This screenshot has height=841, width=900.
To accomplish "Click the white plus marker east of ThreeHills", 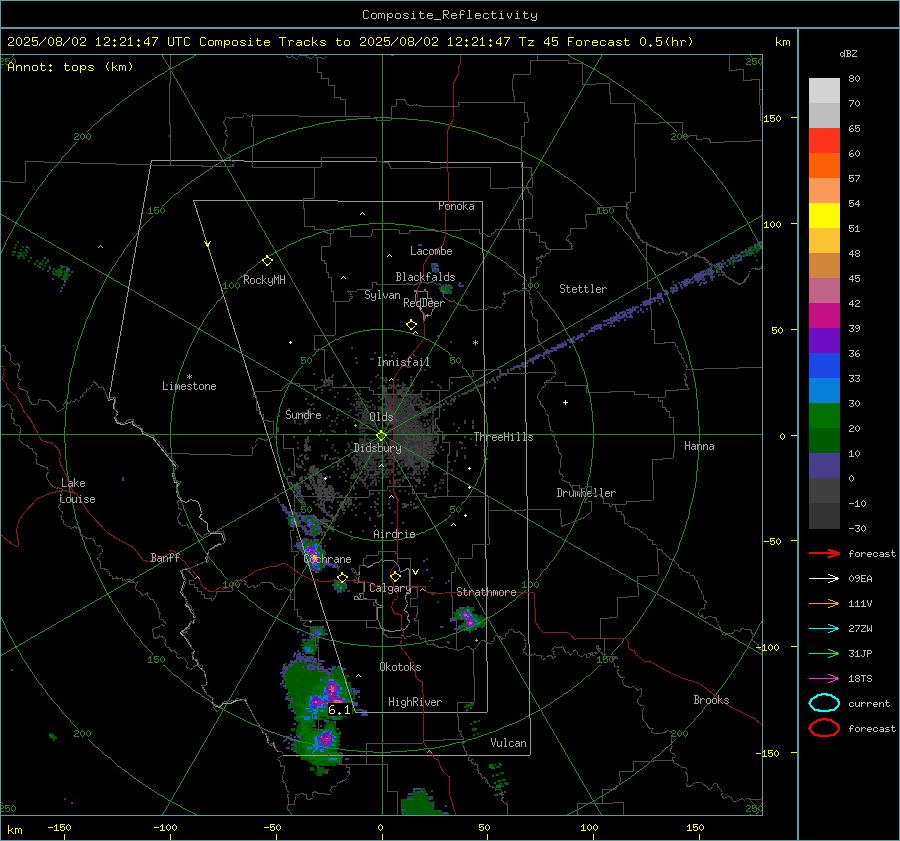I will pyautogui.click(x=565, y=402).
